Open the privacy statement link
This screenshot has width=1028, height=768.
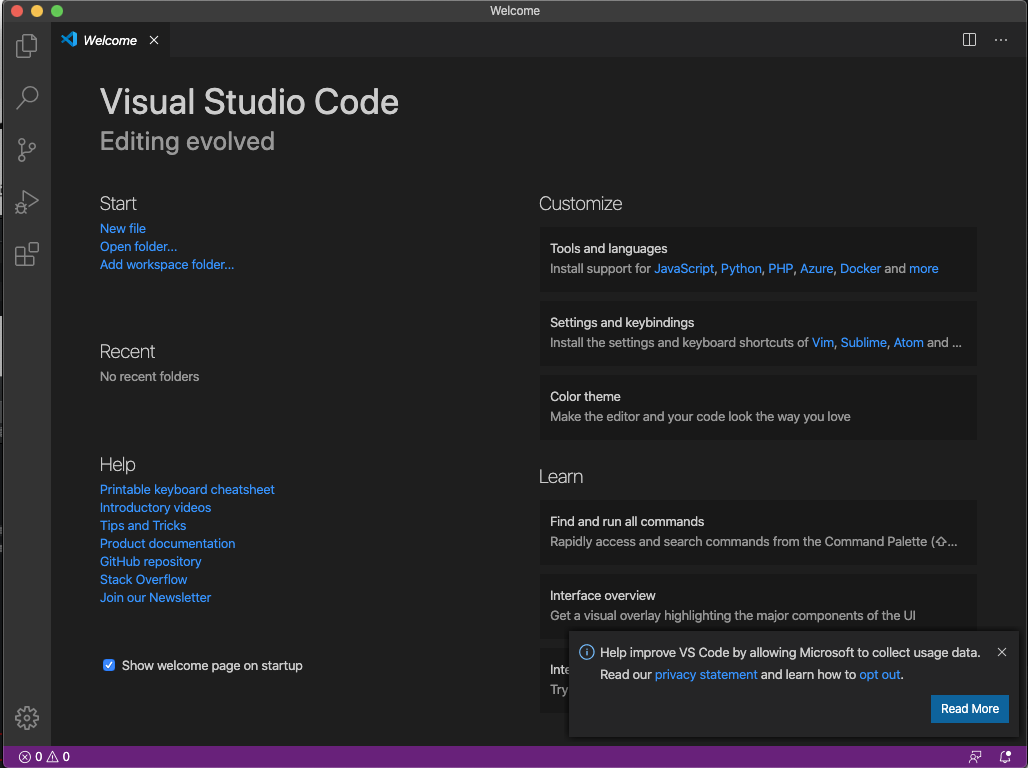pyautogui.click(x=705, y=674)
